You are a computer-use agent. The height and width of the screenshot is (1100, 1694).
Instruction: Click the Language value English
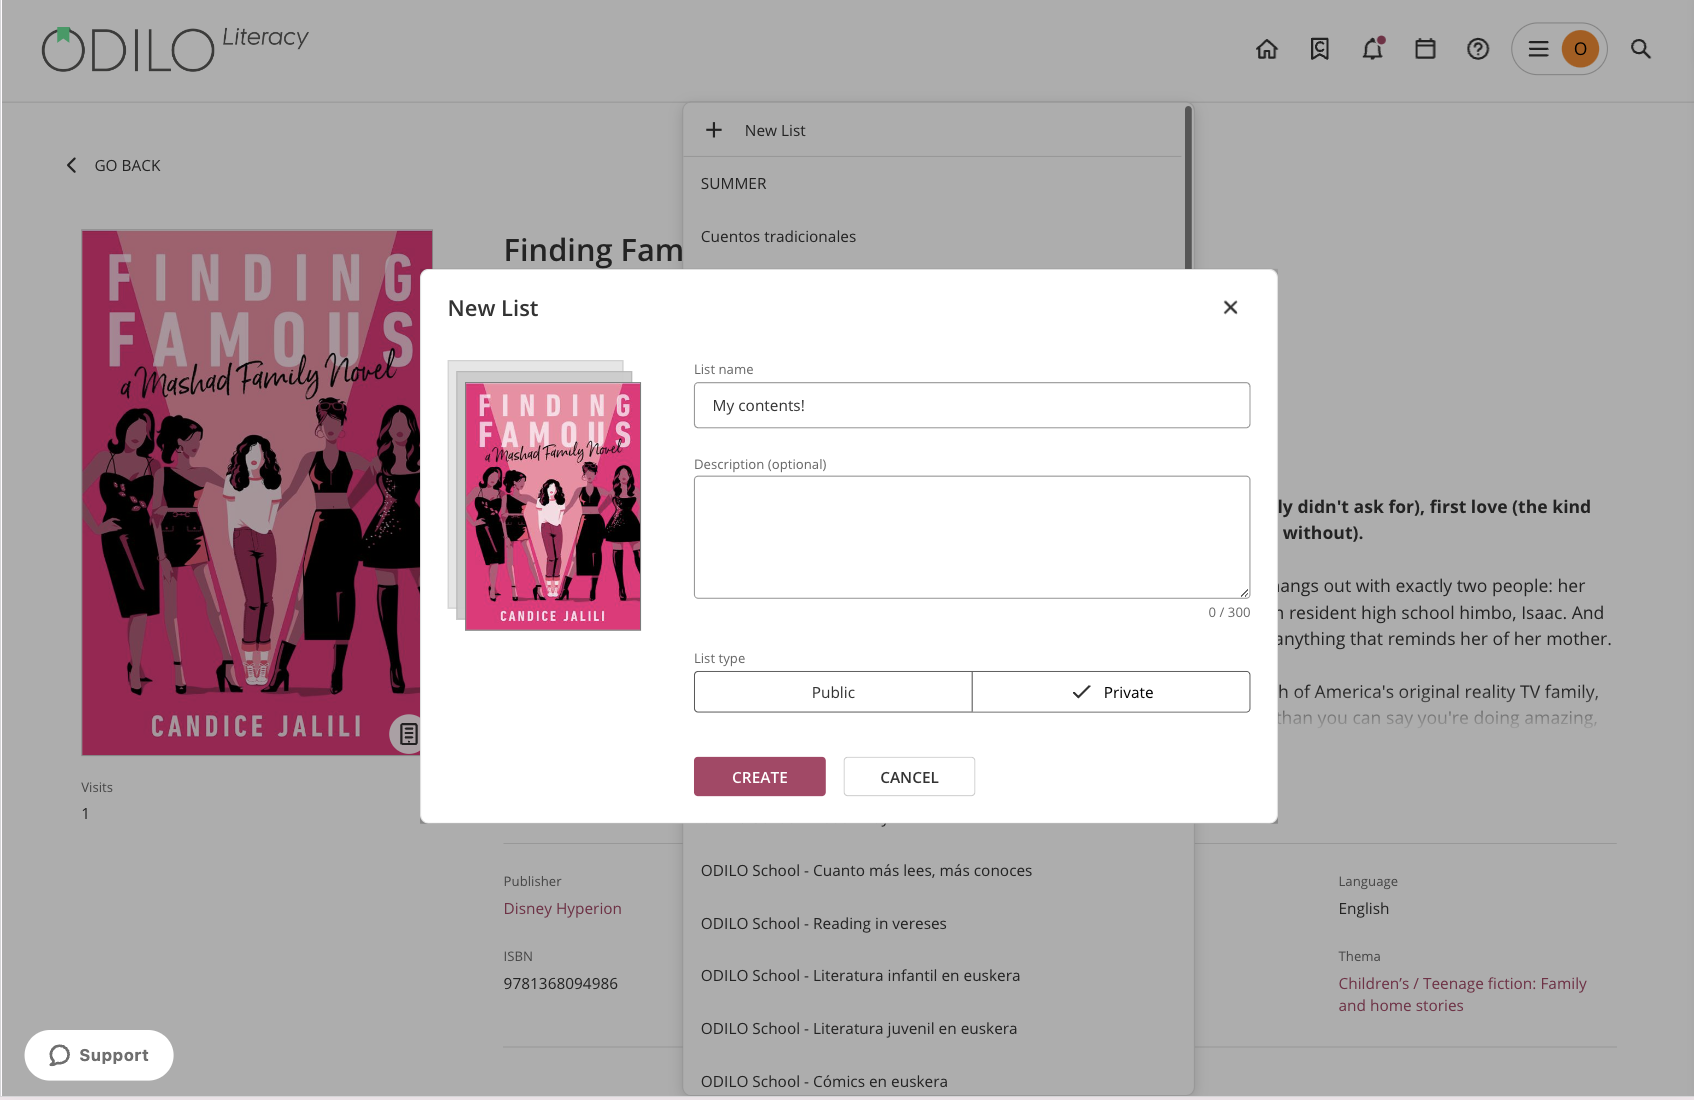pyautogui.click(x=1363, y=908)
